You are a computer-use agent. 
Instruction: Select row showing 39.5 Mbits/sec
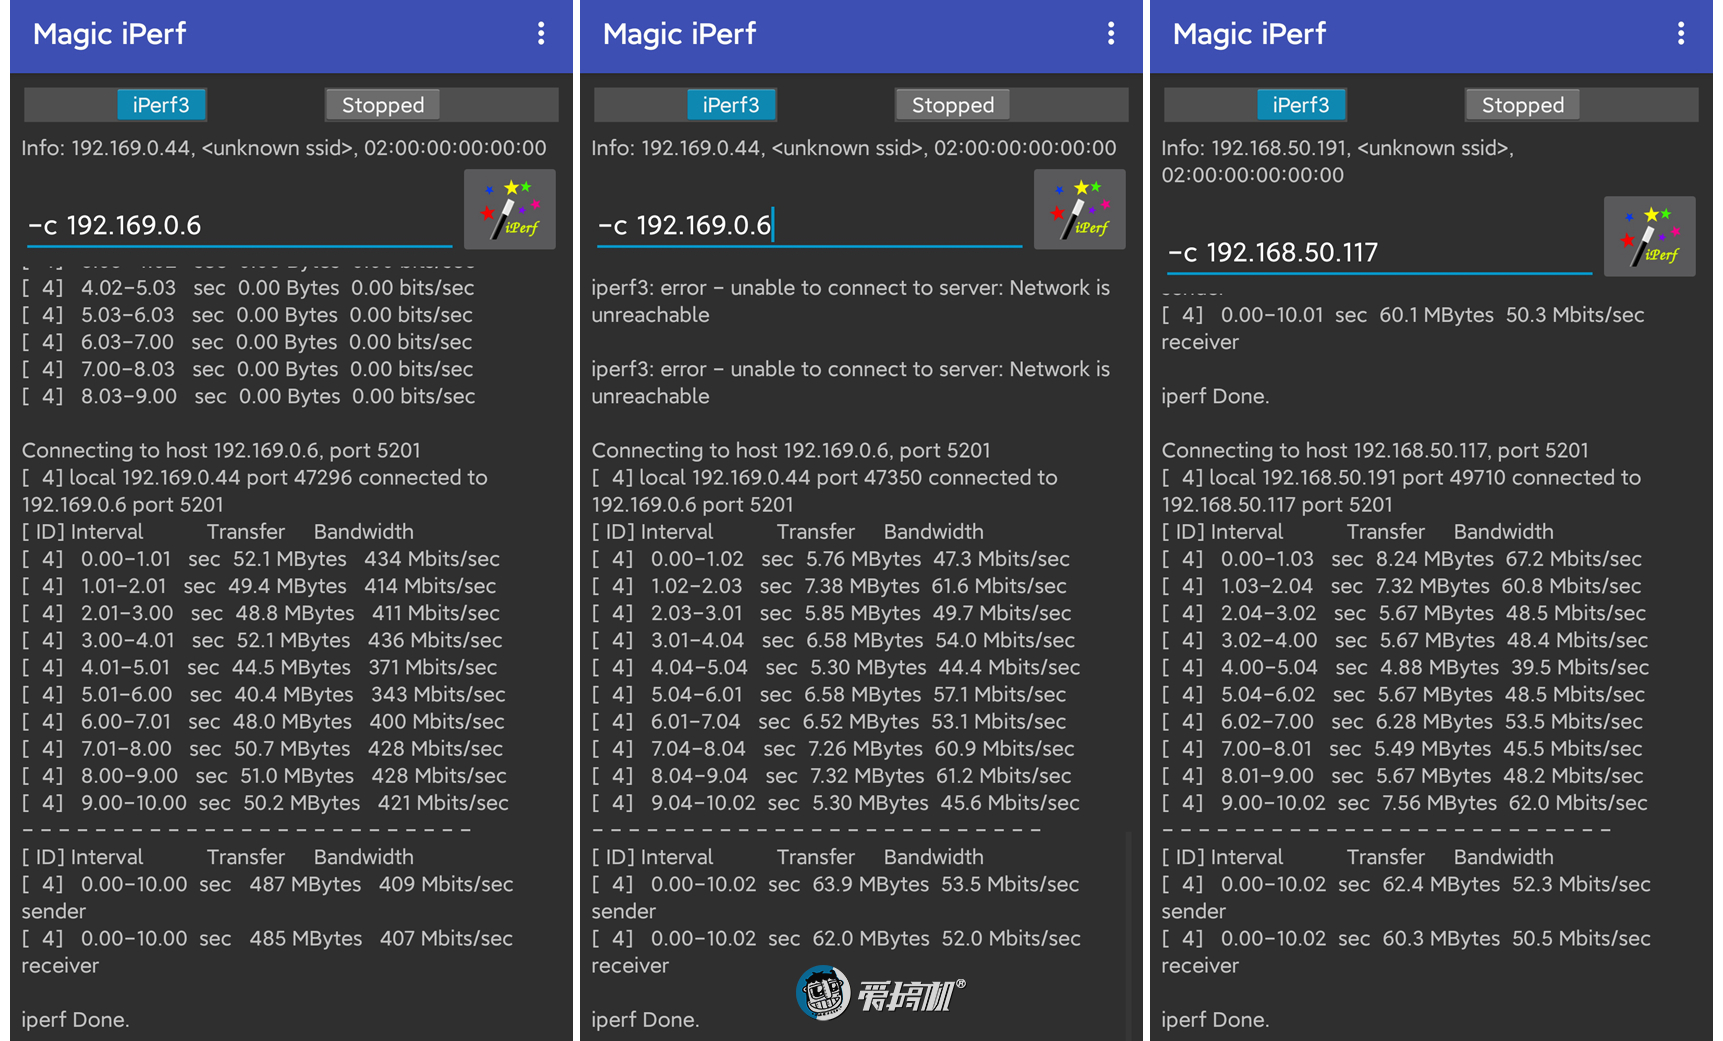coord(1406,667)
